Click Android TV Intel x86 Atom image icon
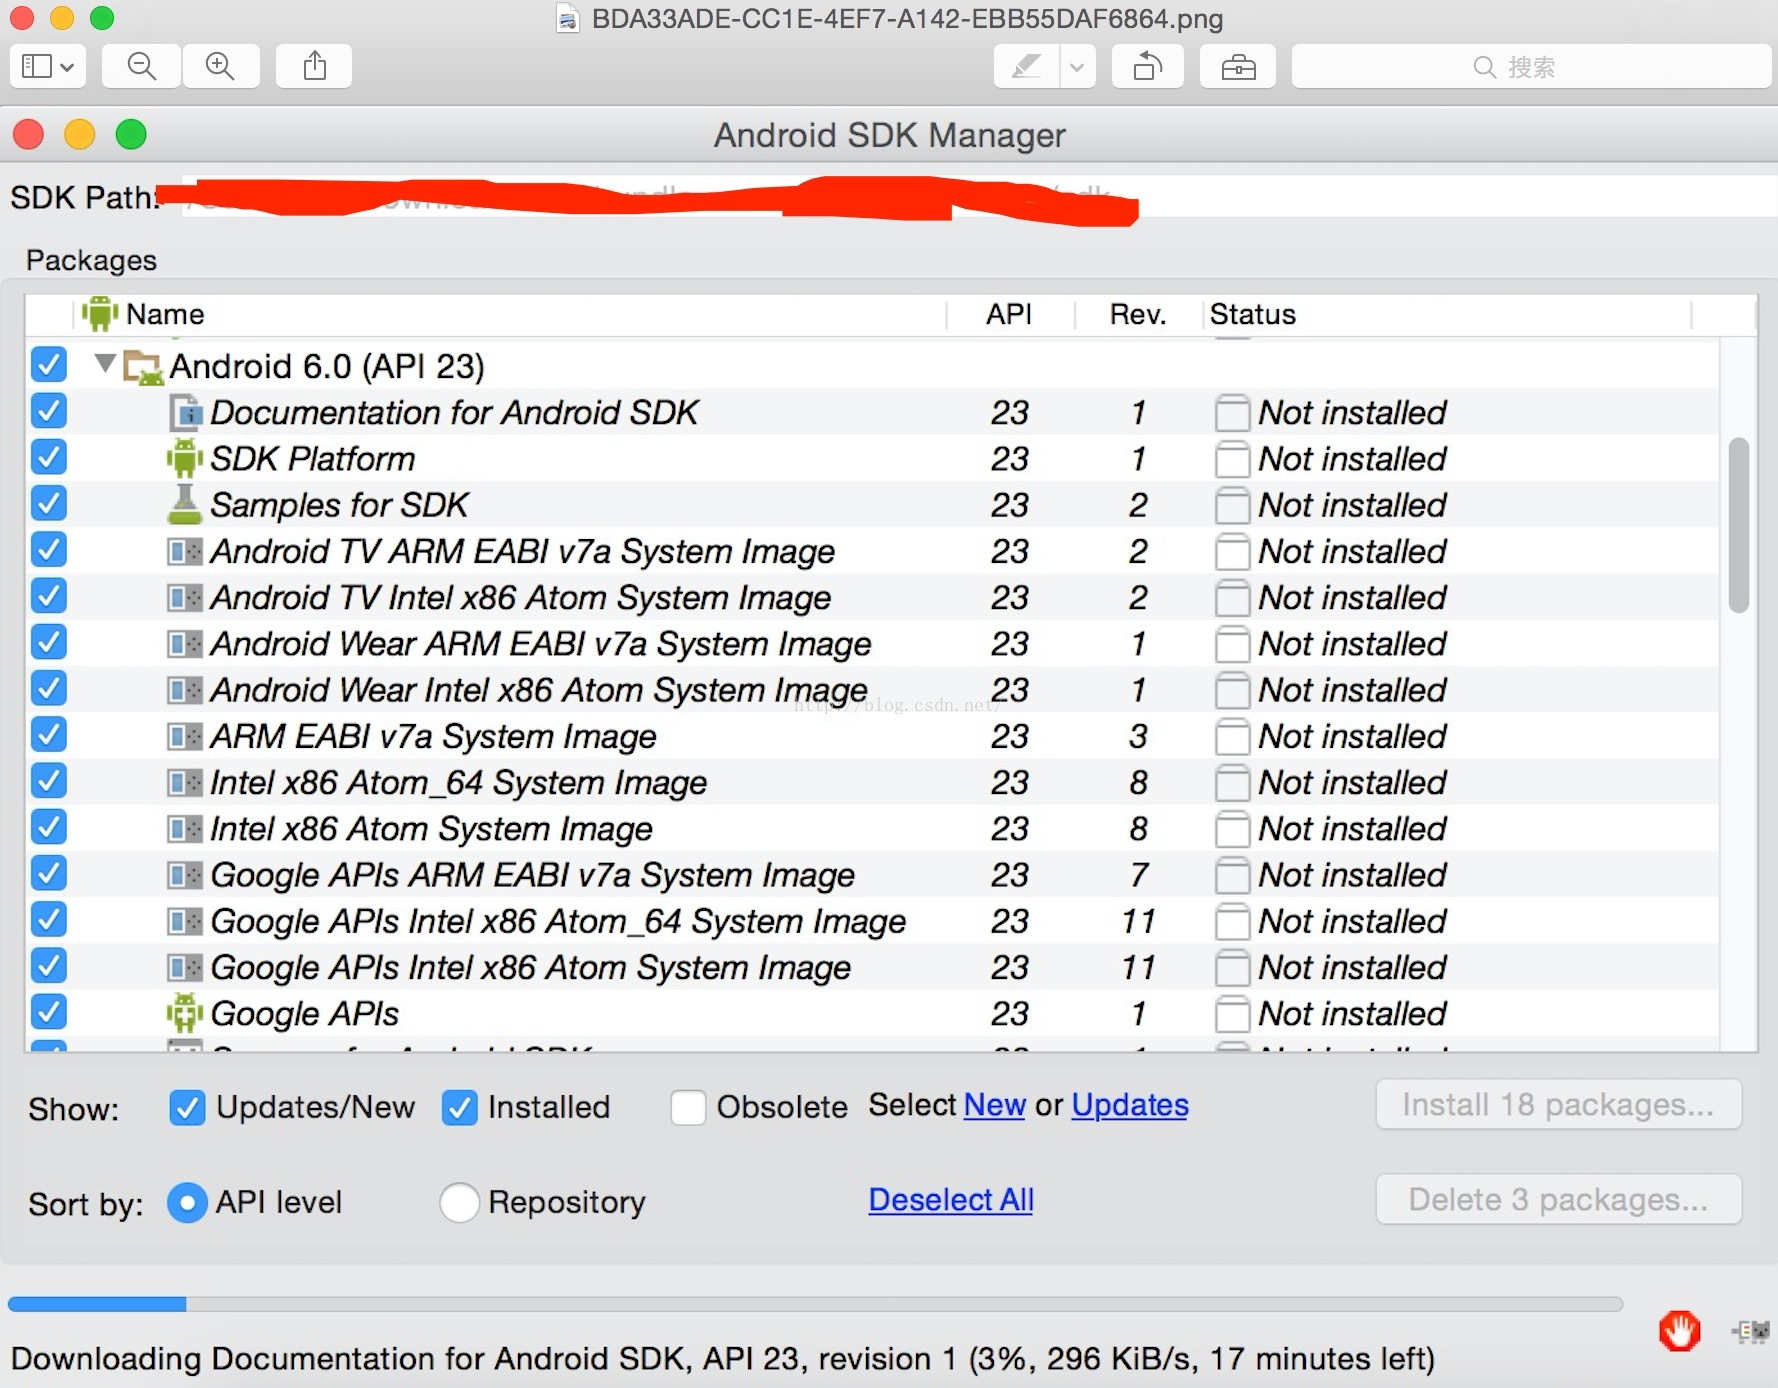Image resolution: width=1778 pixels, height=1388 pixels. click(x=185, y=598)
